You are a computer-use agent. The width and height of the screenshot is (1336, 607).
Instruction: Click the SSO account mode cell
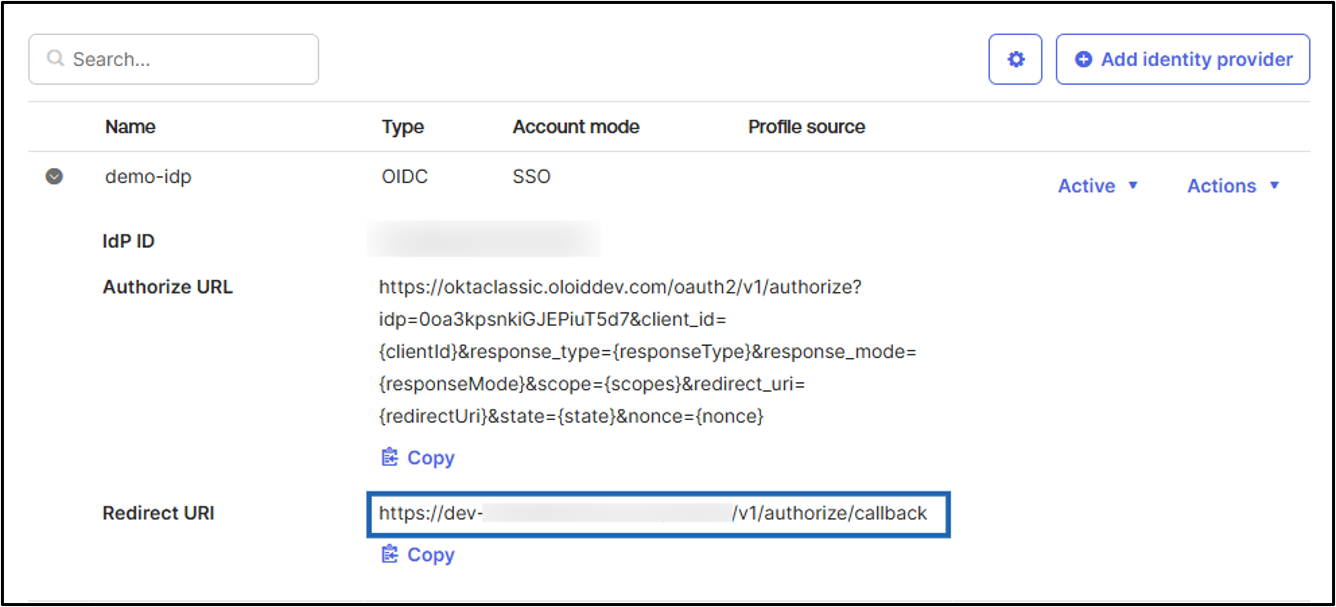point(532,177)
